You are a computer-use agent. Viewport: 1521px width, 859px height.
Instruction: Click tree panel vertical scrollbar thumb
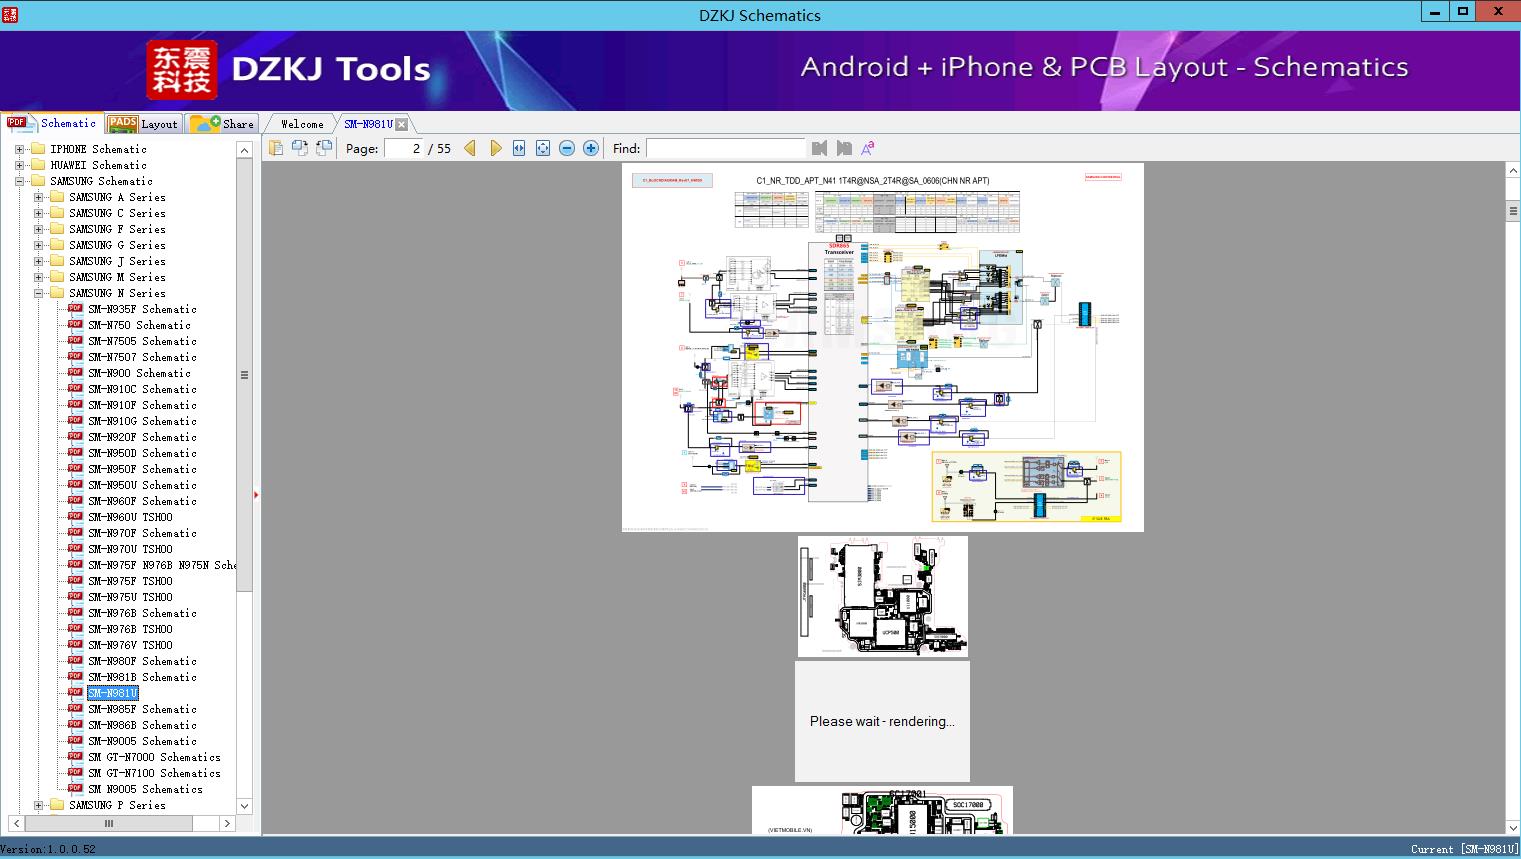pyautogui.click(x=244, y=375)
